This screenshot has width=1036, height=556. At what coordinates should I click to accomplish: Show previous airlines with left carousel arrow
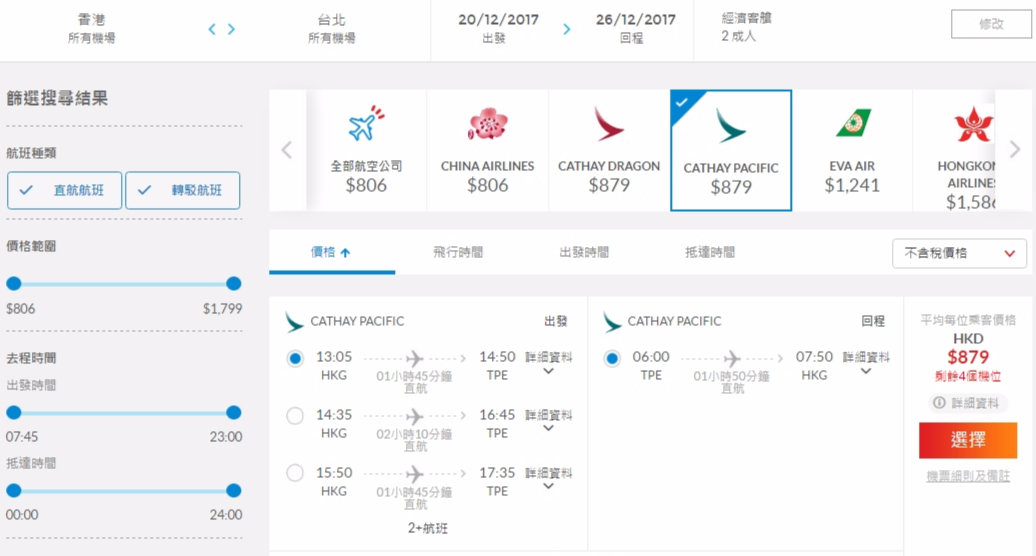(287, 150)
